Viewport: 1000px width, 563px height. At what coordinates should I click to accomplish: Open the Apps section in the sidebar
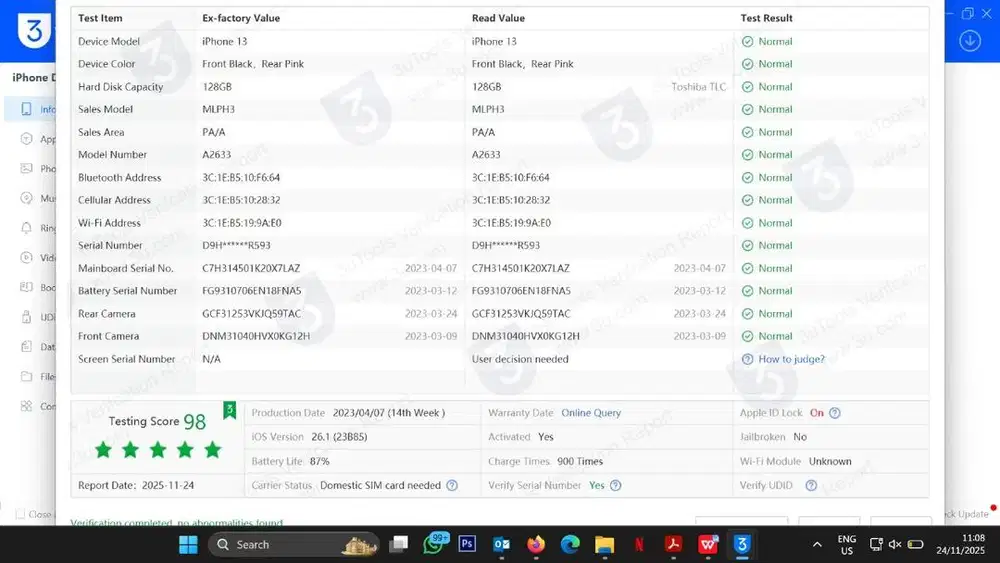pyautogui.click(x=27, y=139)
